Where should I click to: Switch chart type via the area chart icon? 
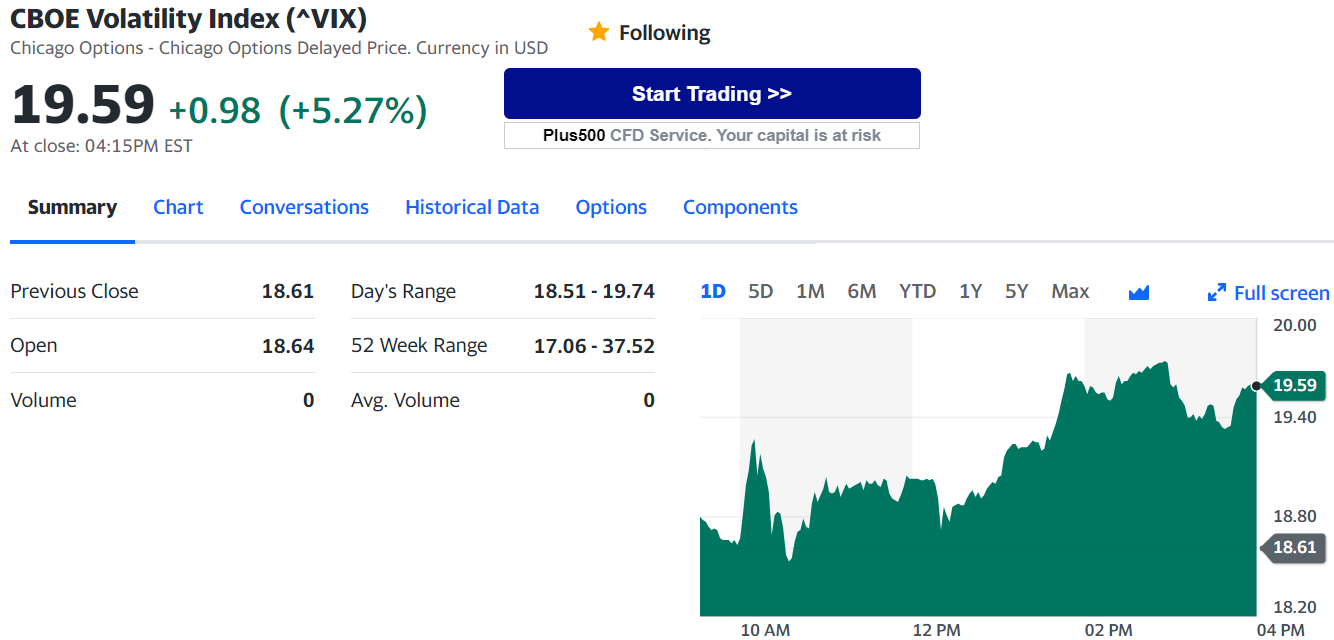tap(1139, 292)
